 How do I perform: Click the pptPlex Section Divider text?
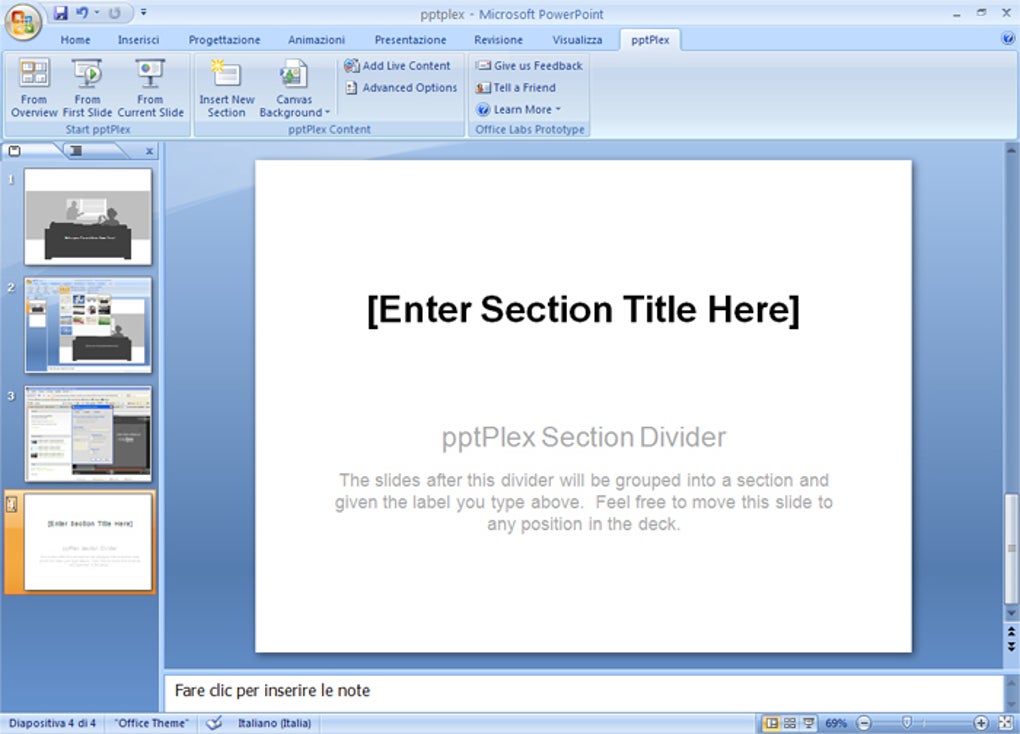click(584, 437)
